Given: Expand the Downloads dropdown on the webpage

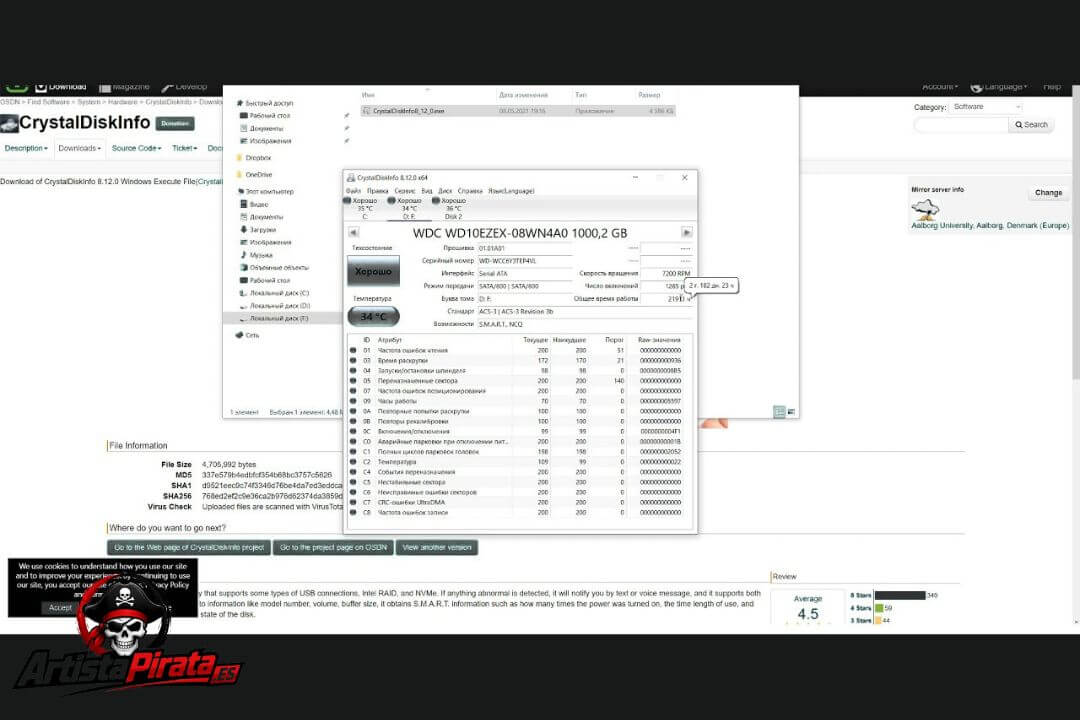Looking at the screenshot, I should pos(79,148).
